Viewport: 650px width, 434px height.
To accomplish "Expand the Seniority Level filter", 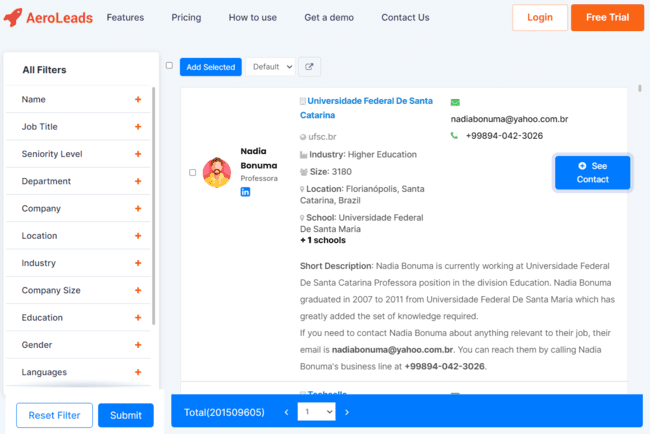I will [x=138, y=154].
